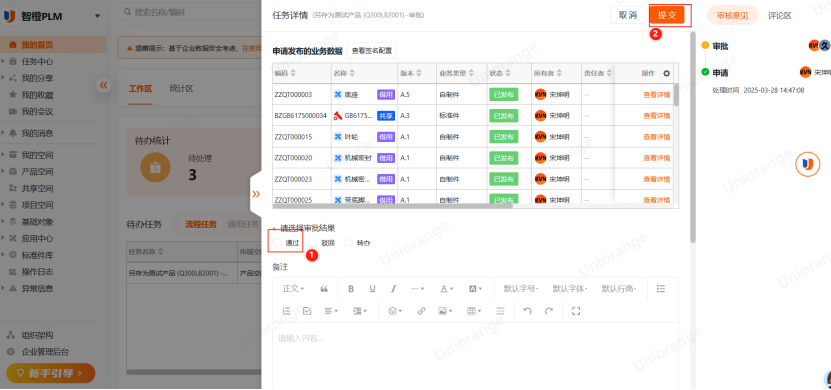This screenshot has width=831, height=390.
Task: Open the indent options dropdown
Action: click(360, 311)
